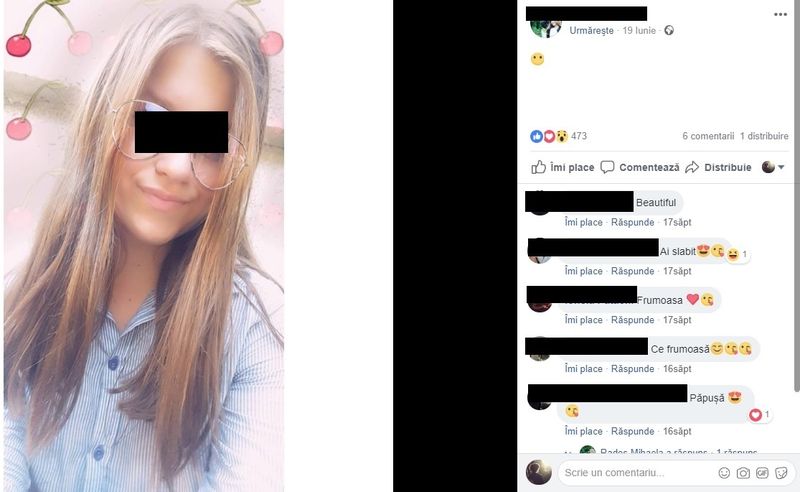Click the Distribuie share arrow icon
The image size is (800, 492).
pos(692,167)
